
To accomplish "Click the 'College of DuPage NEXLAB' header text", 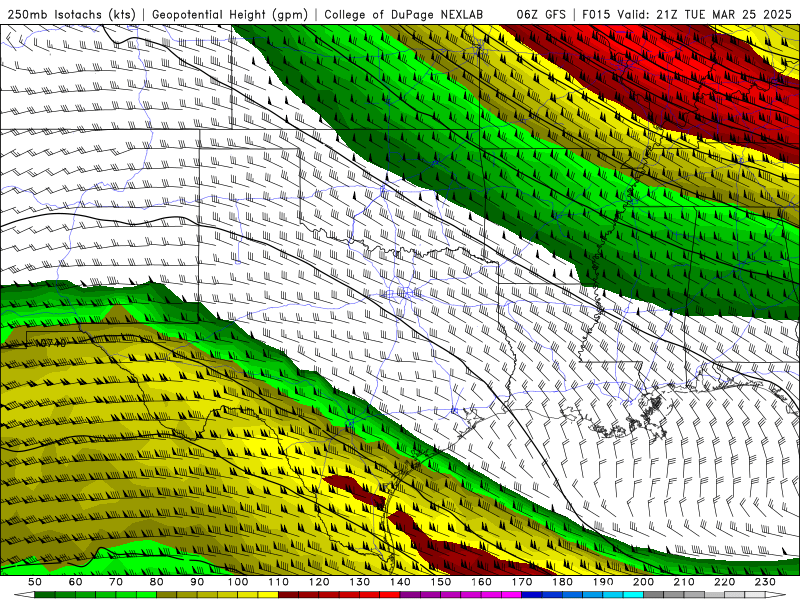I will [404, 14].
